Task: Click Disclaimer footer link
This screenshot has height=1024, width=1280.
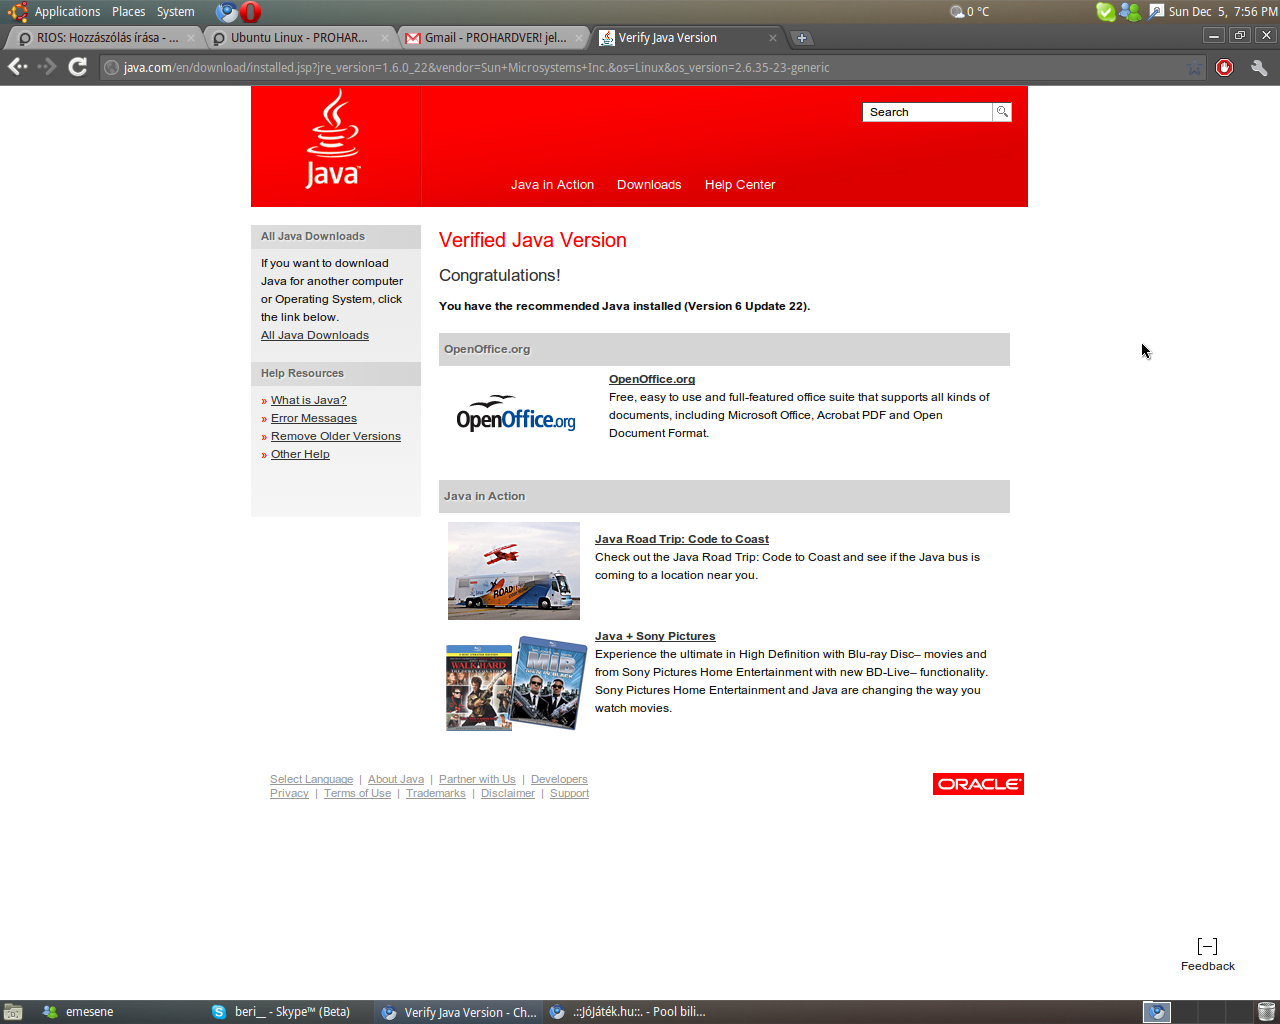Action: pyautogui.click(x=508, y=793)
